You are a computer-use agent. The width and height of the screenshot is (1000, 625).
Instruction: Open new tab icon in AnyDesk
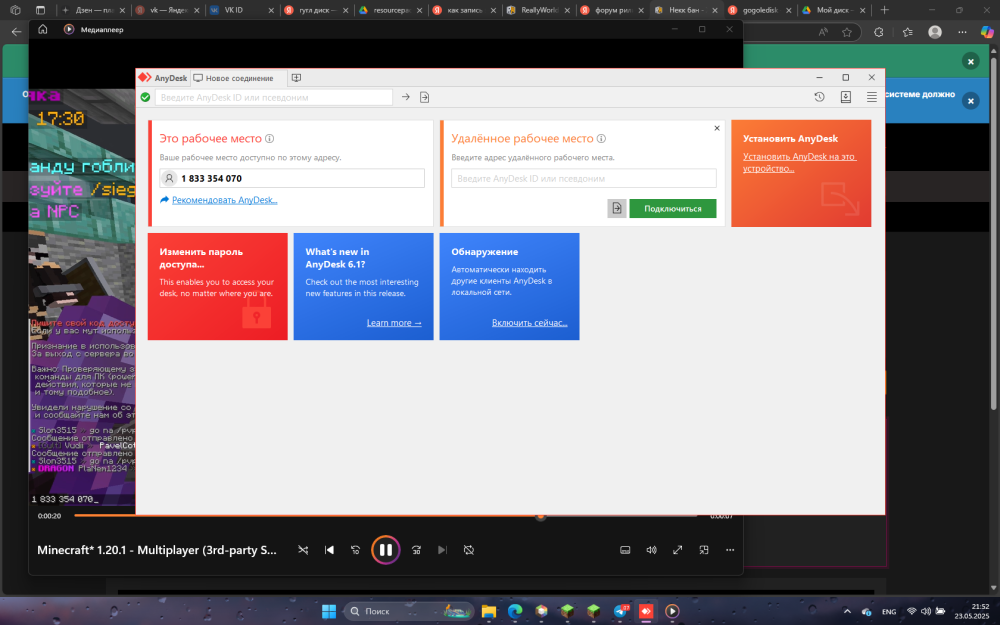[x=296, y=78]
